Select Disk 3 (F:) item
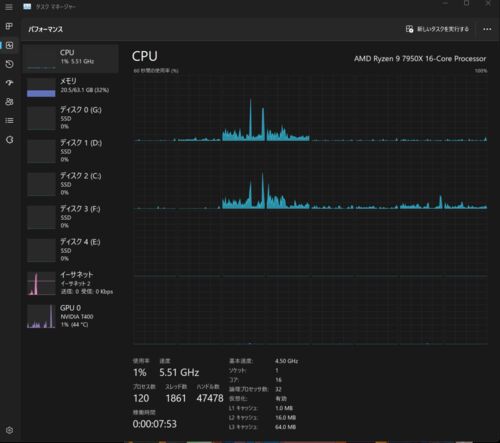500x443 pixels. pos(71,217)
